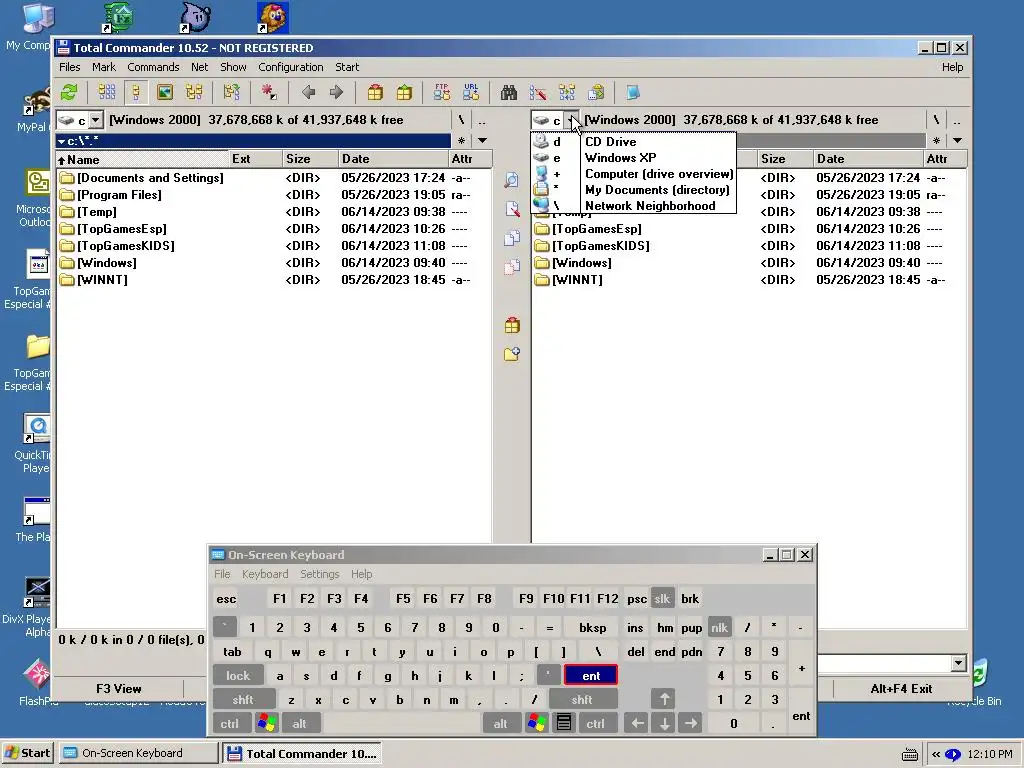Expand the command line history dropdown
Image resolution: width=1024 pixels, height=768 pixels.
[958, 664]
